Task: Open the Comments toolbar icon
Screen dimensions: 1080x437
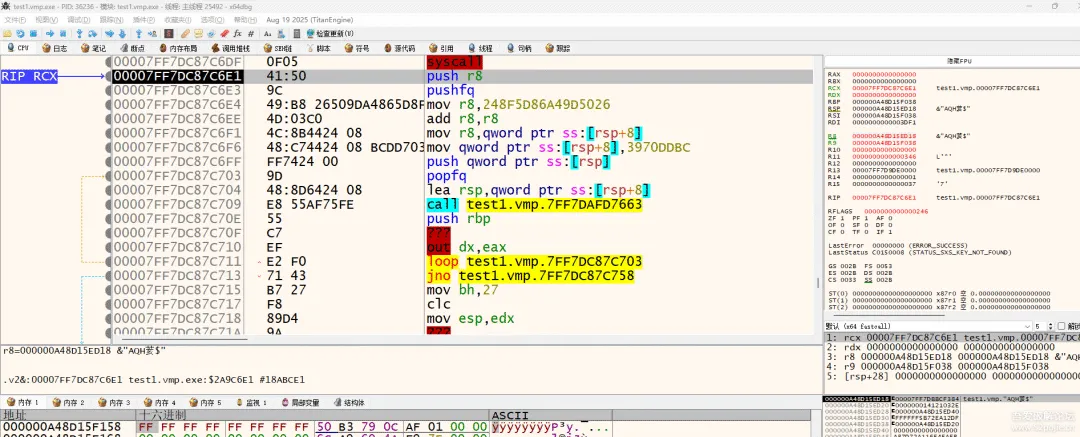Action: pos(198,34)
